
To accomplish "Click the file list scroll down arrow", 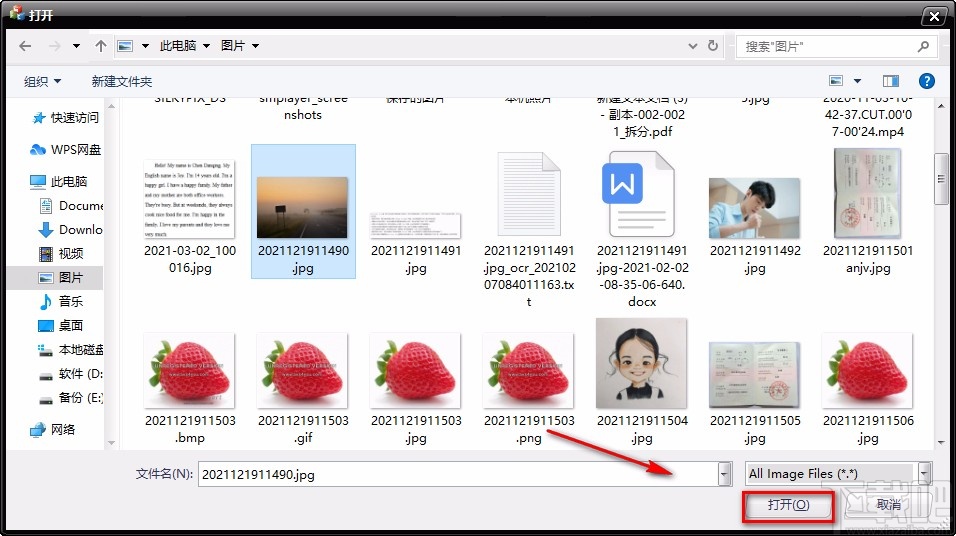I will pos(941,443).
